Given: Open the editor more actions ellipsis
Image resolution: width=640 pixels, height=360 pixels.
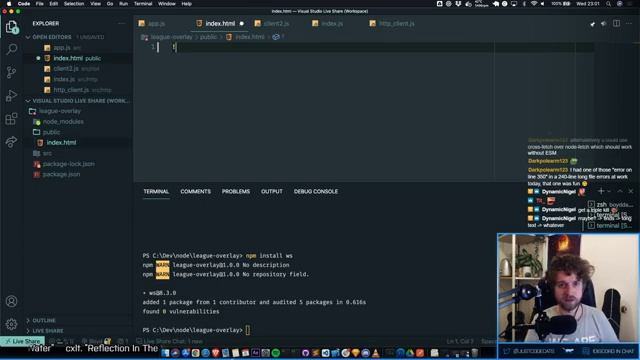Looking at the screenshot, I should point(629,24).
